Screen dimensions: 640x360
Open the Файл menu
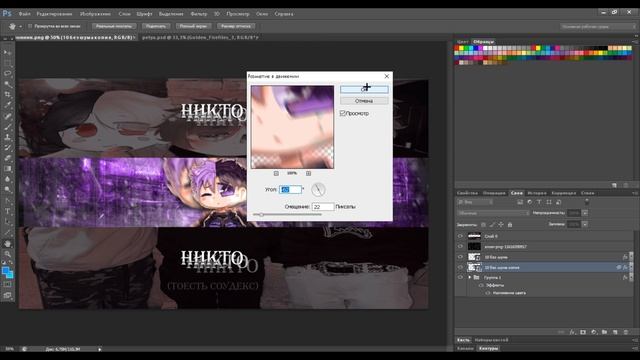tap(24, 14)
